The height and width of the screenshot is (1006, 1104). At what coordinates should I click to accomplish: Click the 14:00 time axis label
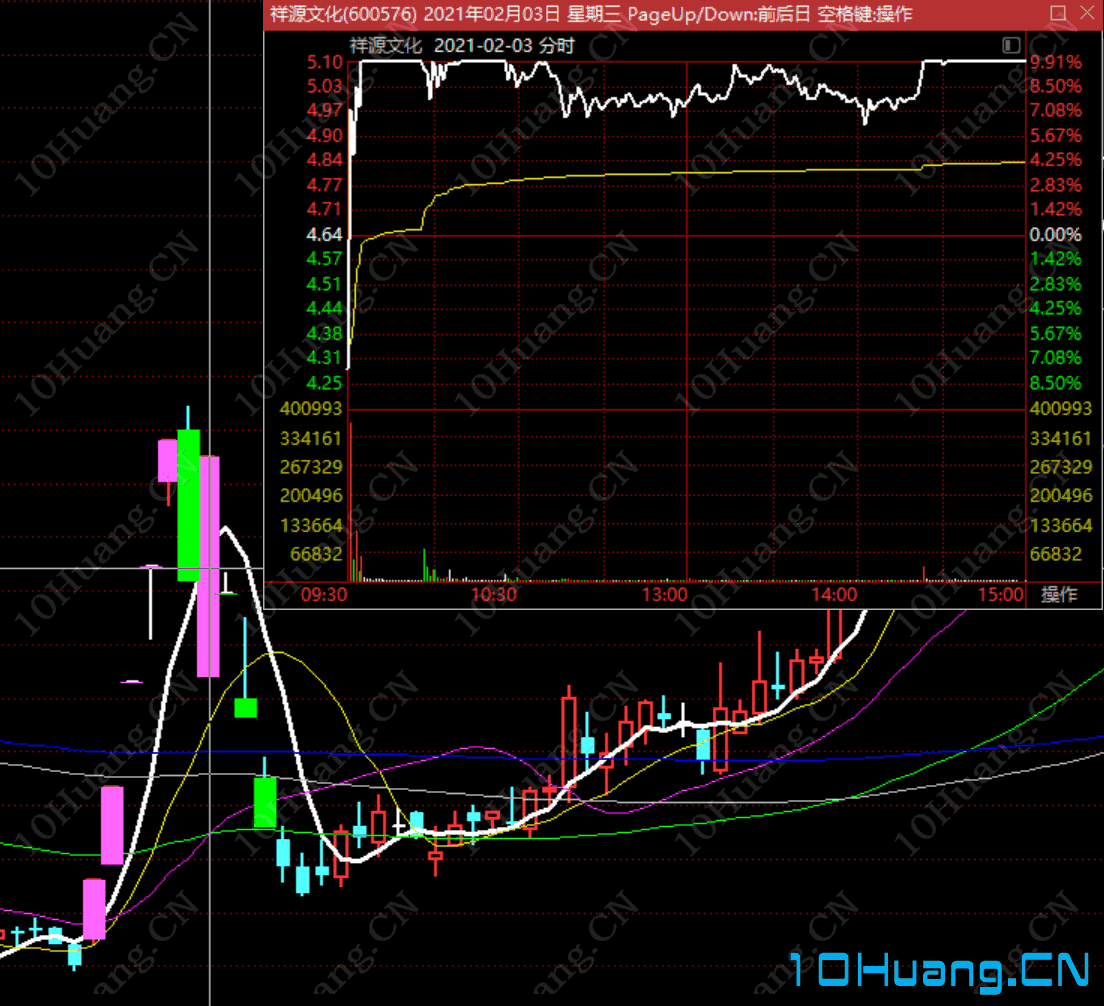(834, 595)
